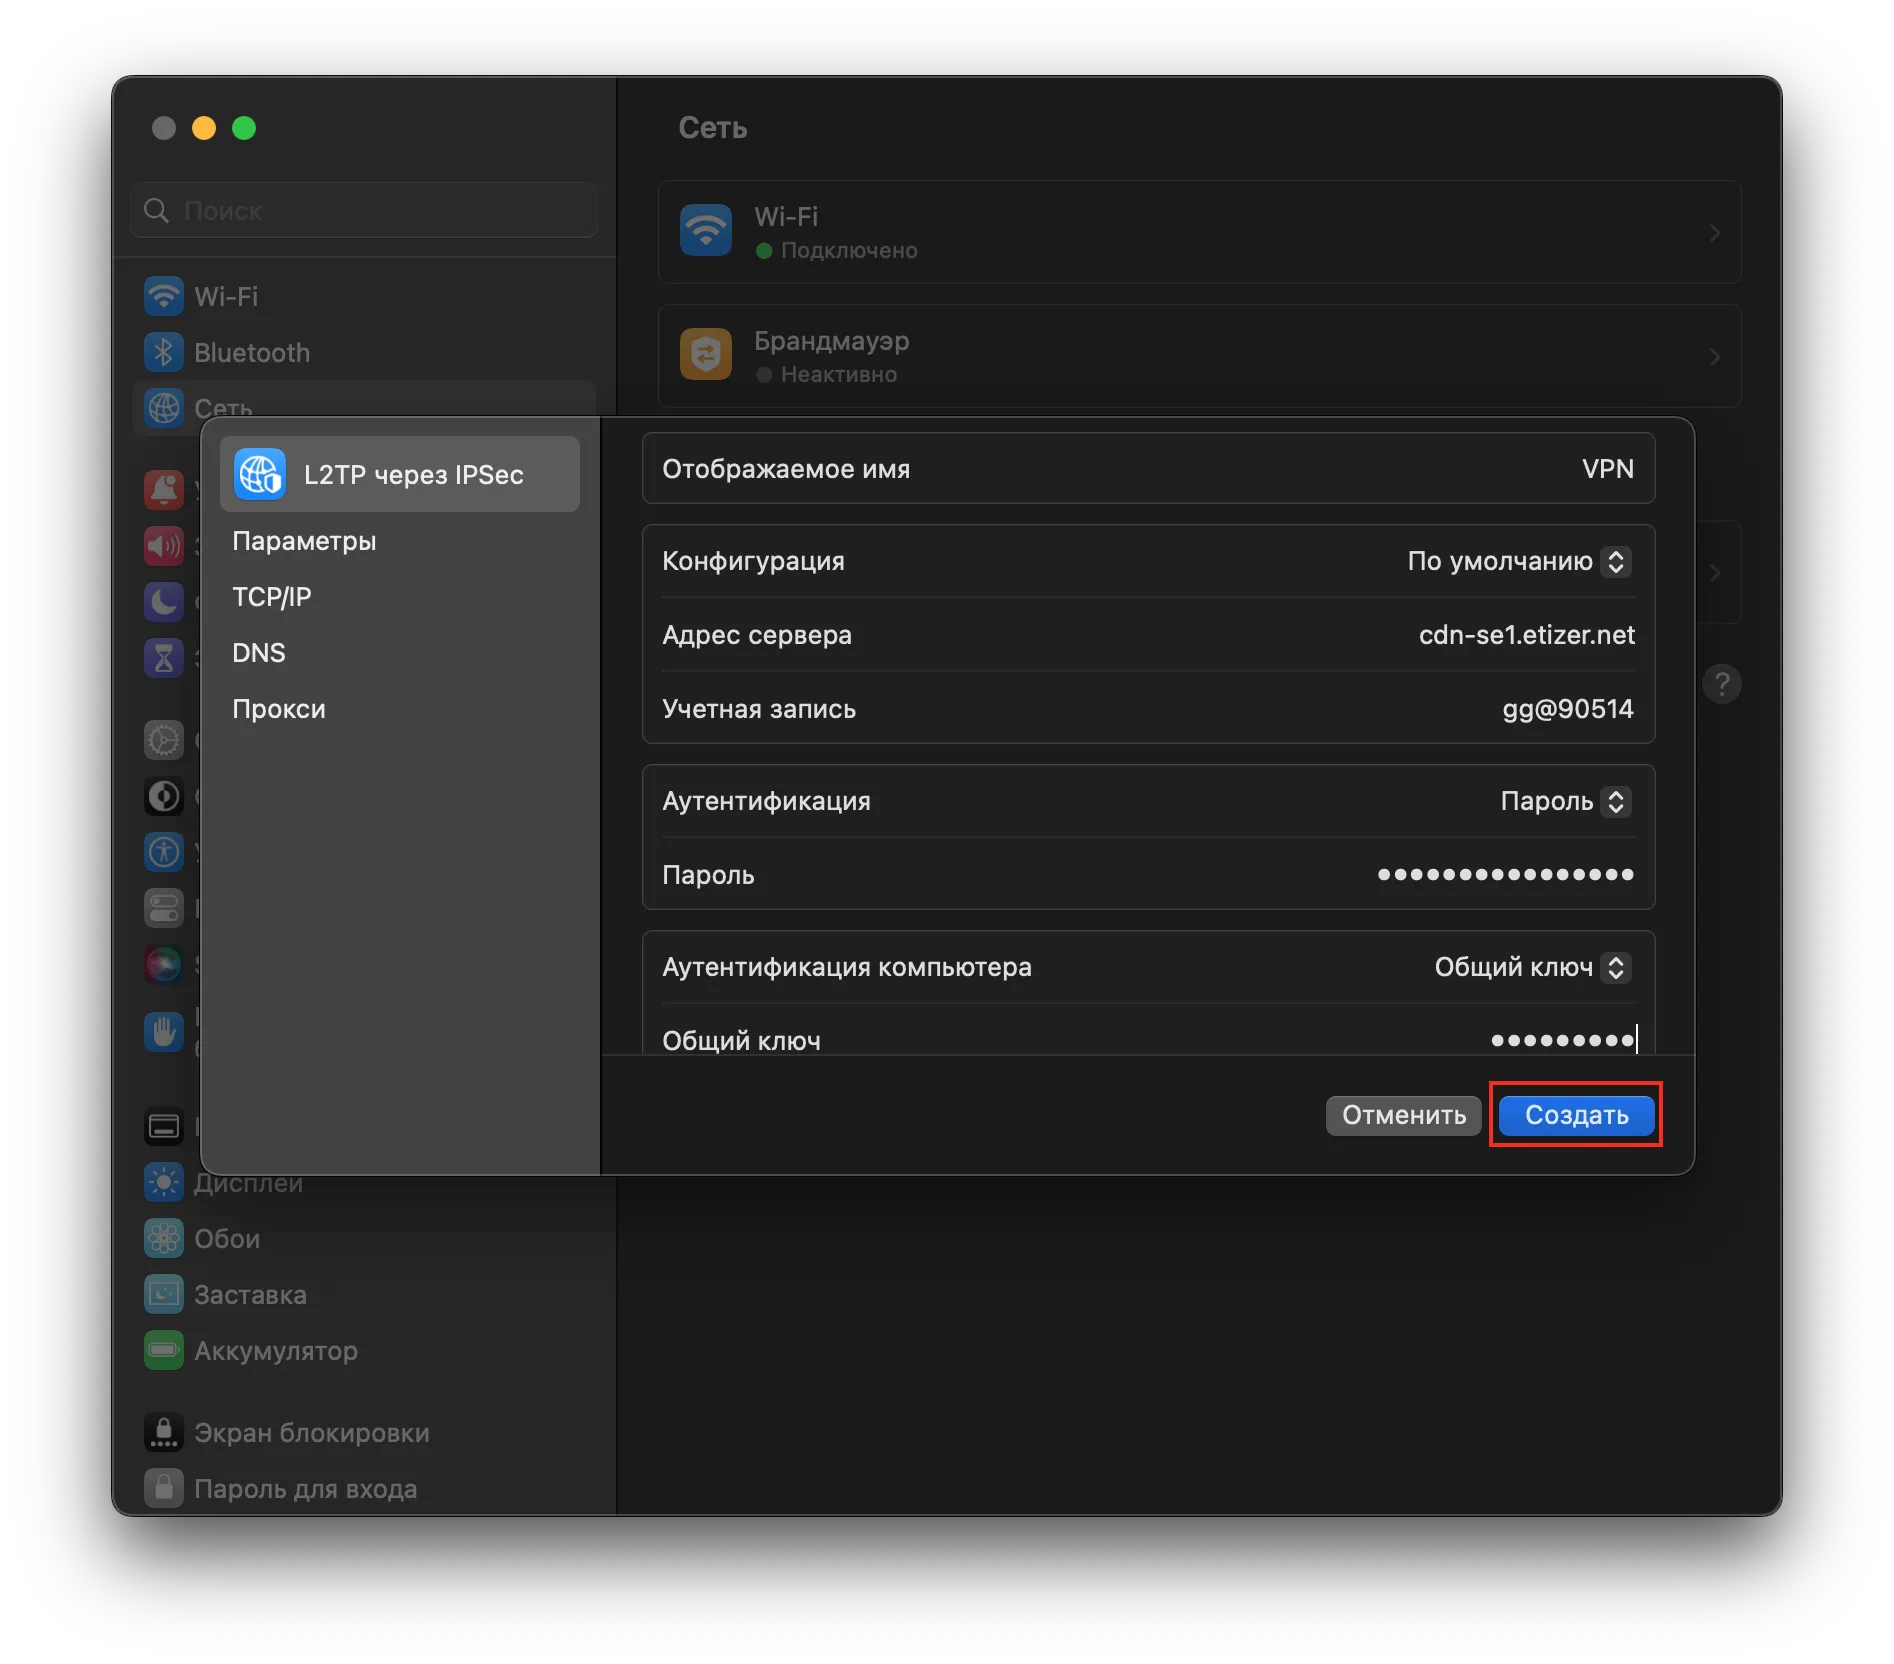The height and width of the screenshot is (1664, 1894).
Task: Select the Обои wallpaper icon
Action: point(164,1239)
